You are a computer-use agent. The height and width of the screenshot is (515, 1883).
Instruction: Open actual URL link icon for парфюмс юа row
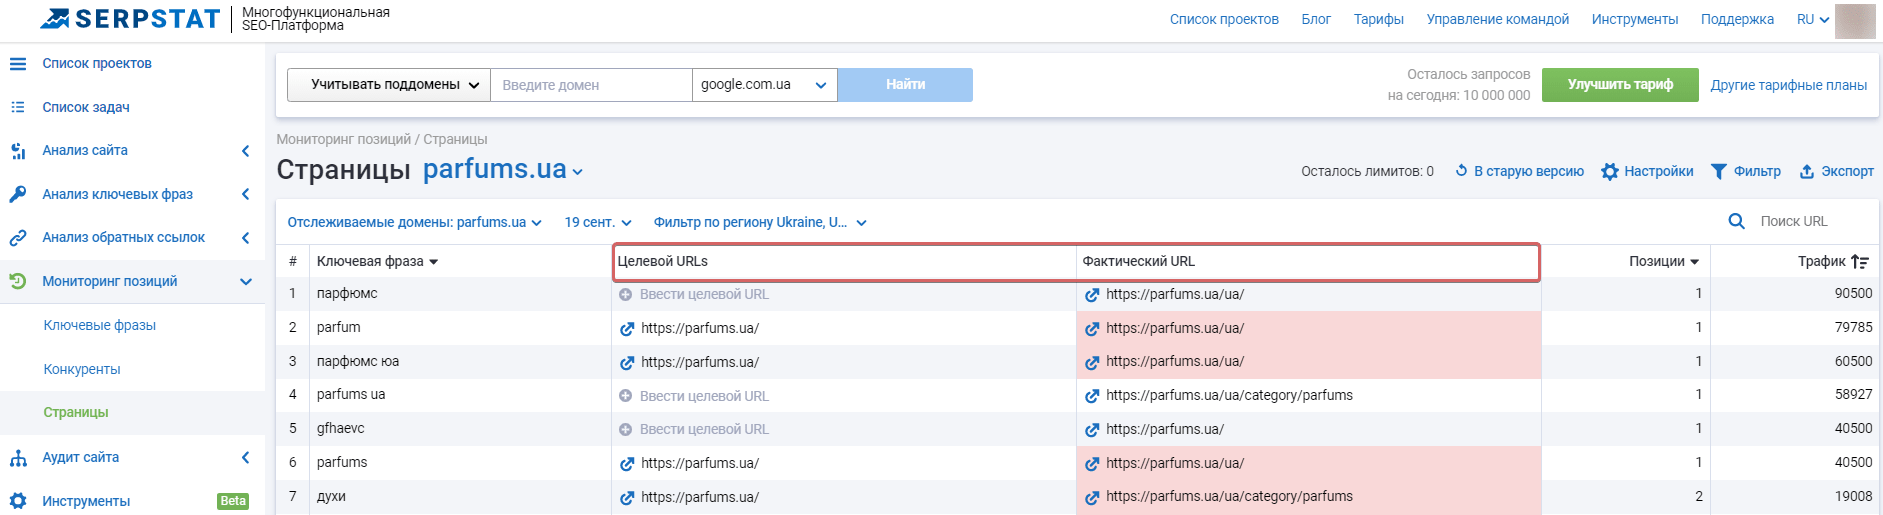coord(1092,362)
